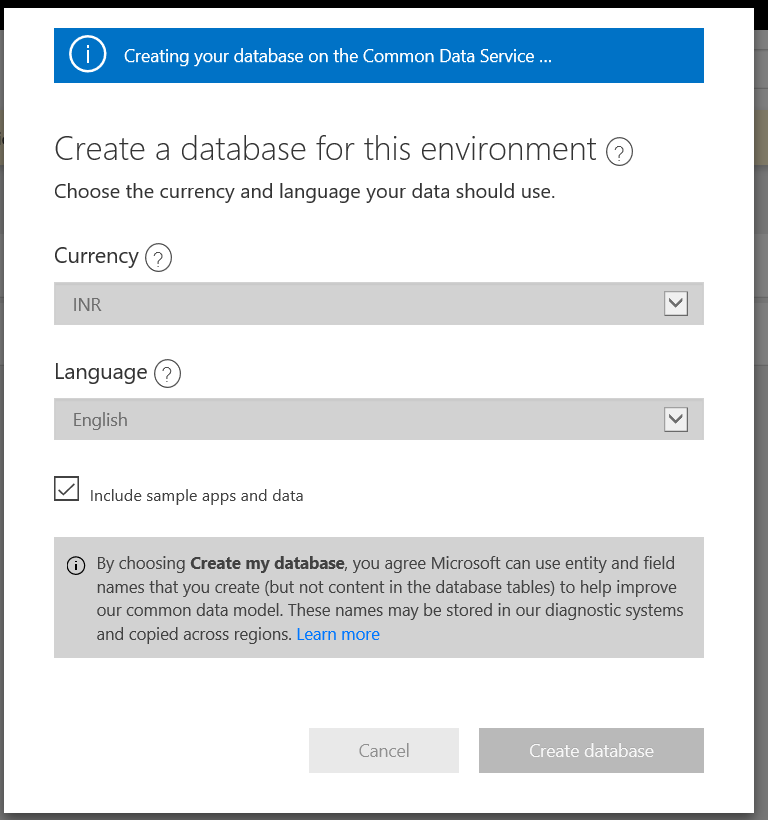The image size is (768, 820).
Task: Click the Language field label
Action: pyautogui.click(x=101, y=372)
